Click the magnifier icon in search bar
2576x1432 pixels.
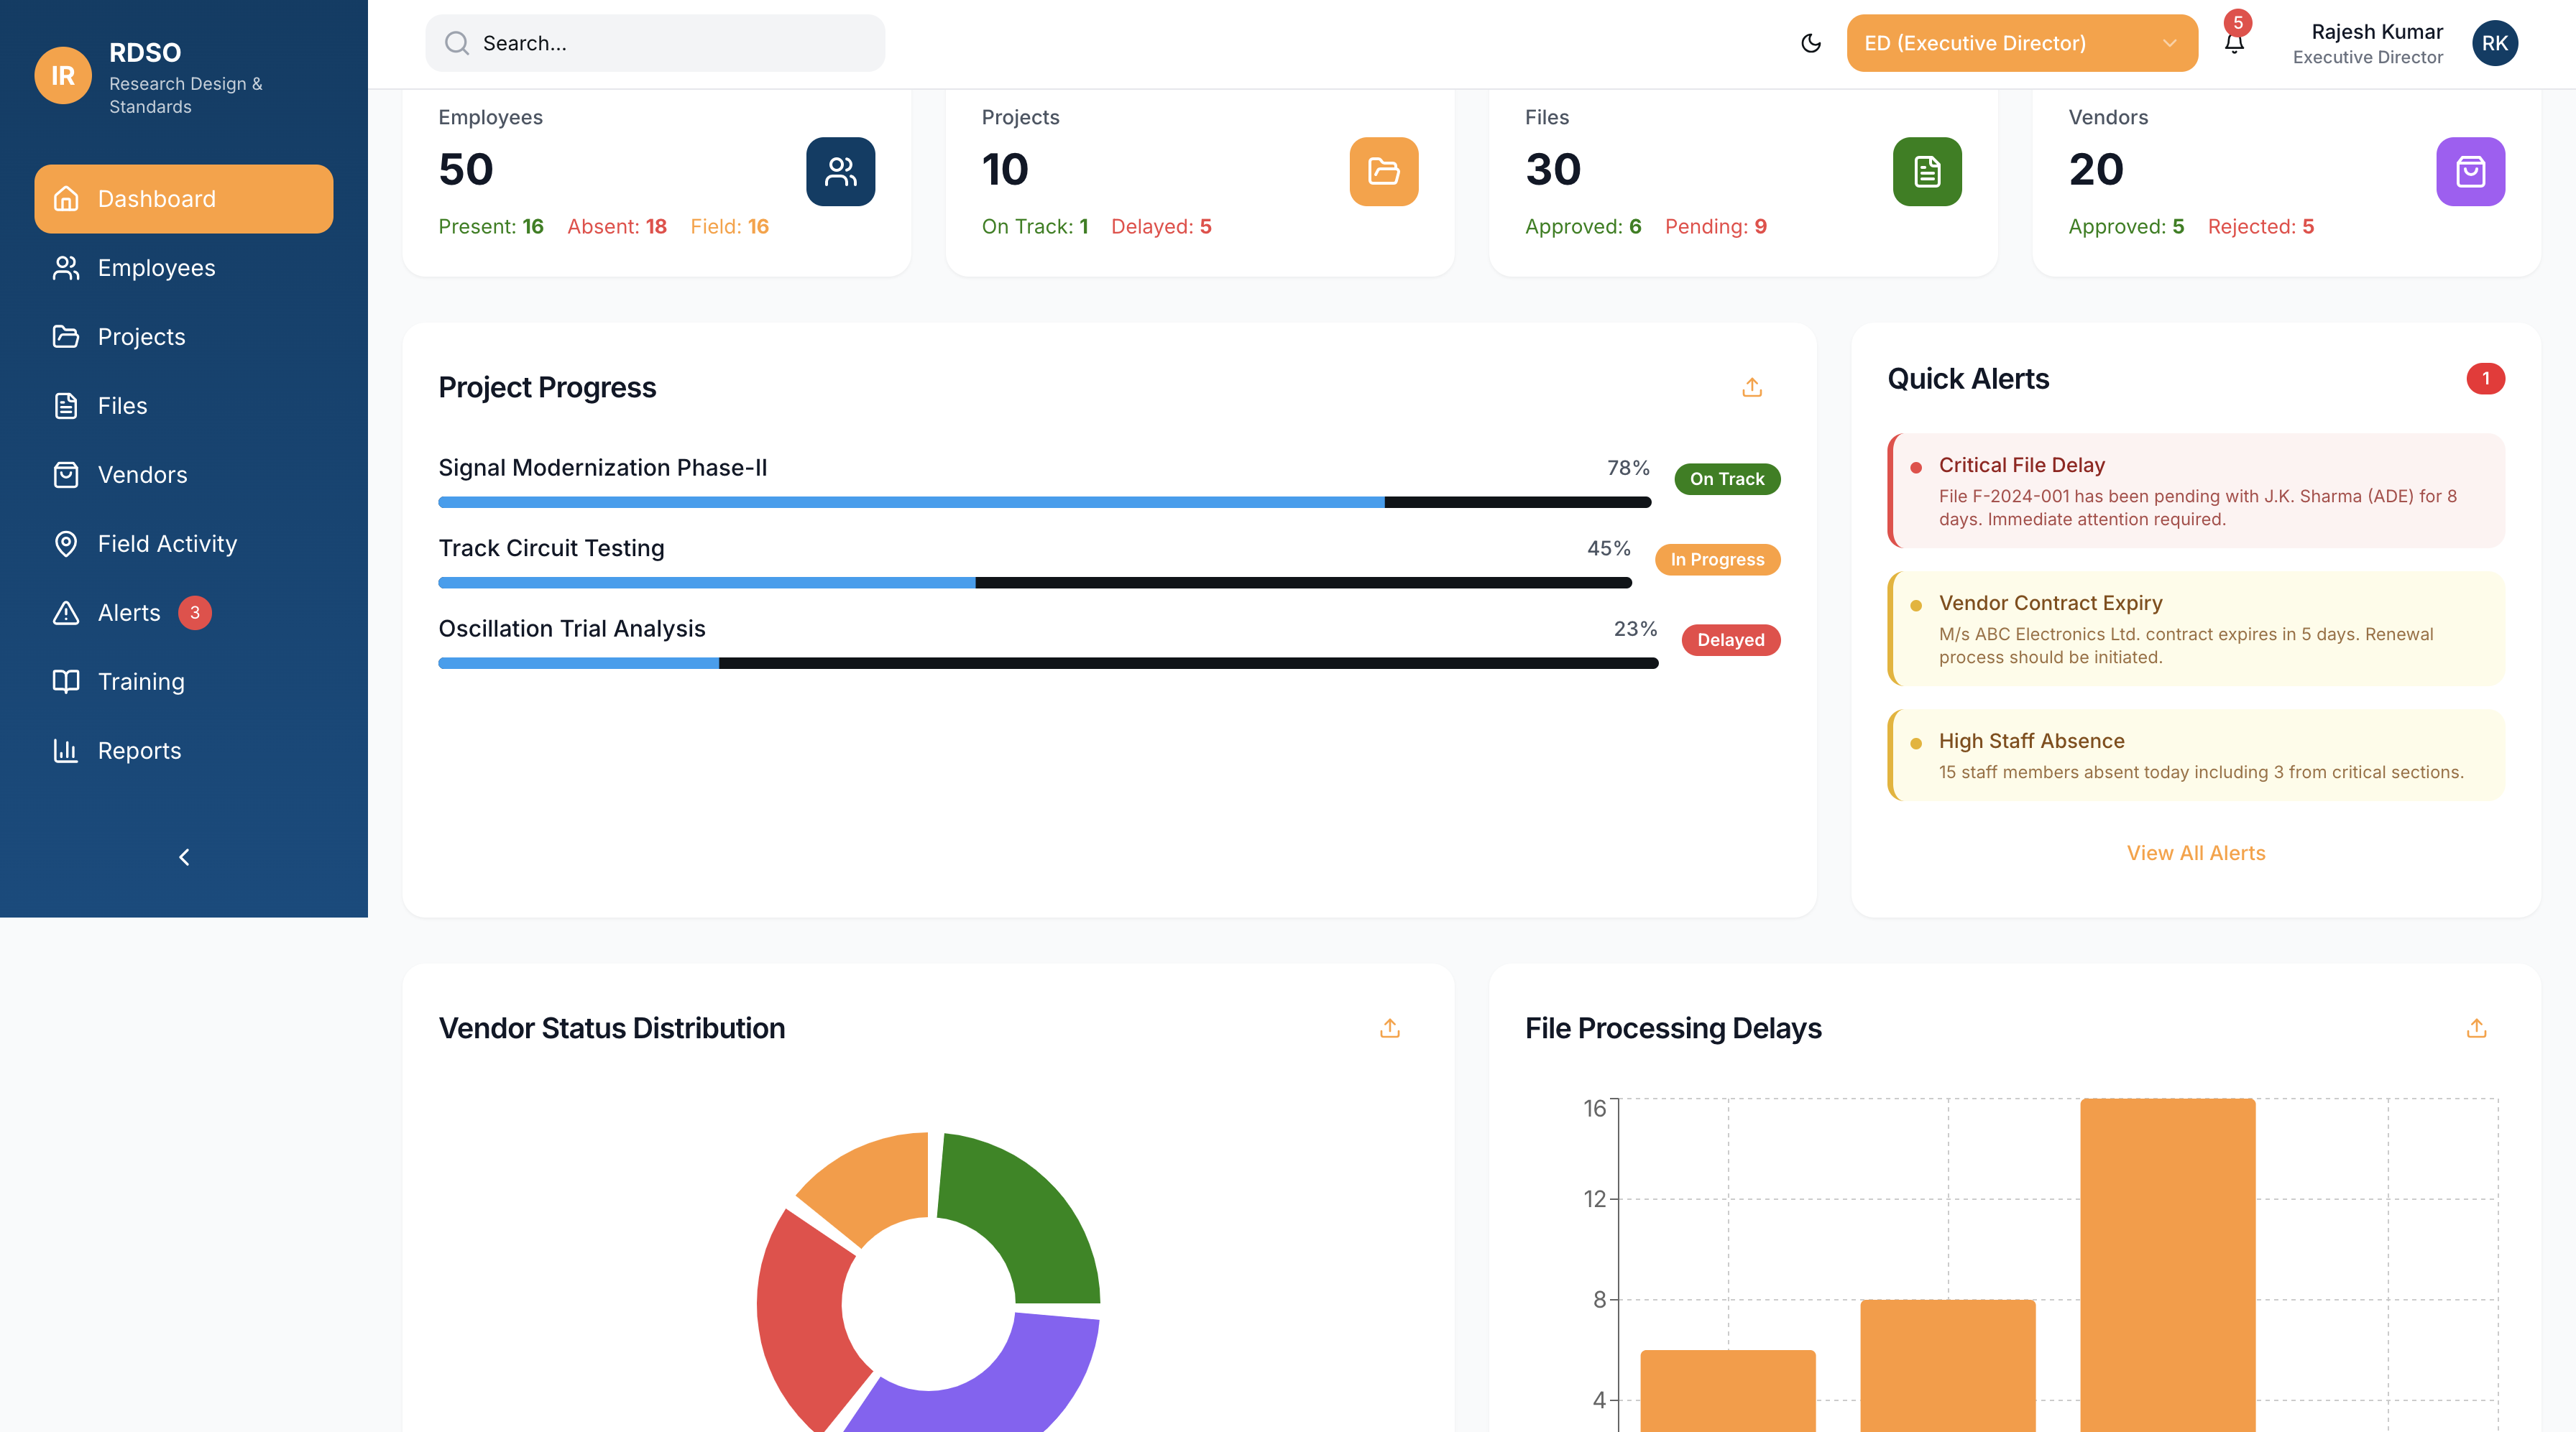[457, 43]
